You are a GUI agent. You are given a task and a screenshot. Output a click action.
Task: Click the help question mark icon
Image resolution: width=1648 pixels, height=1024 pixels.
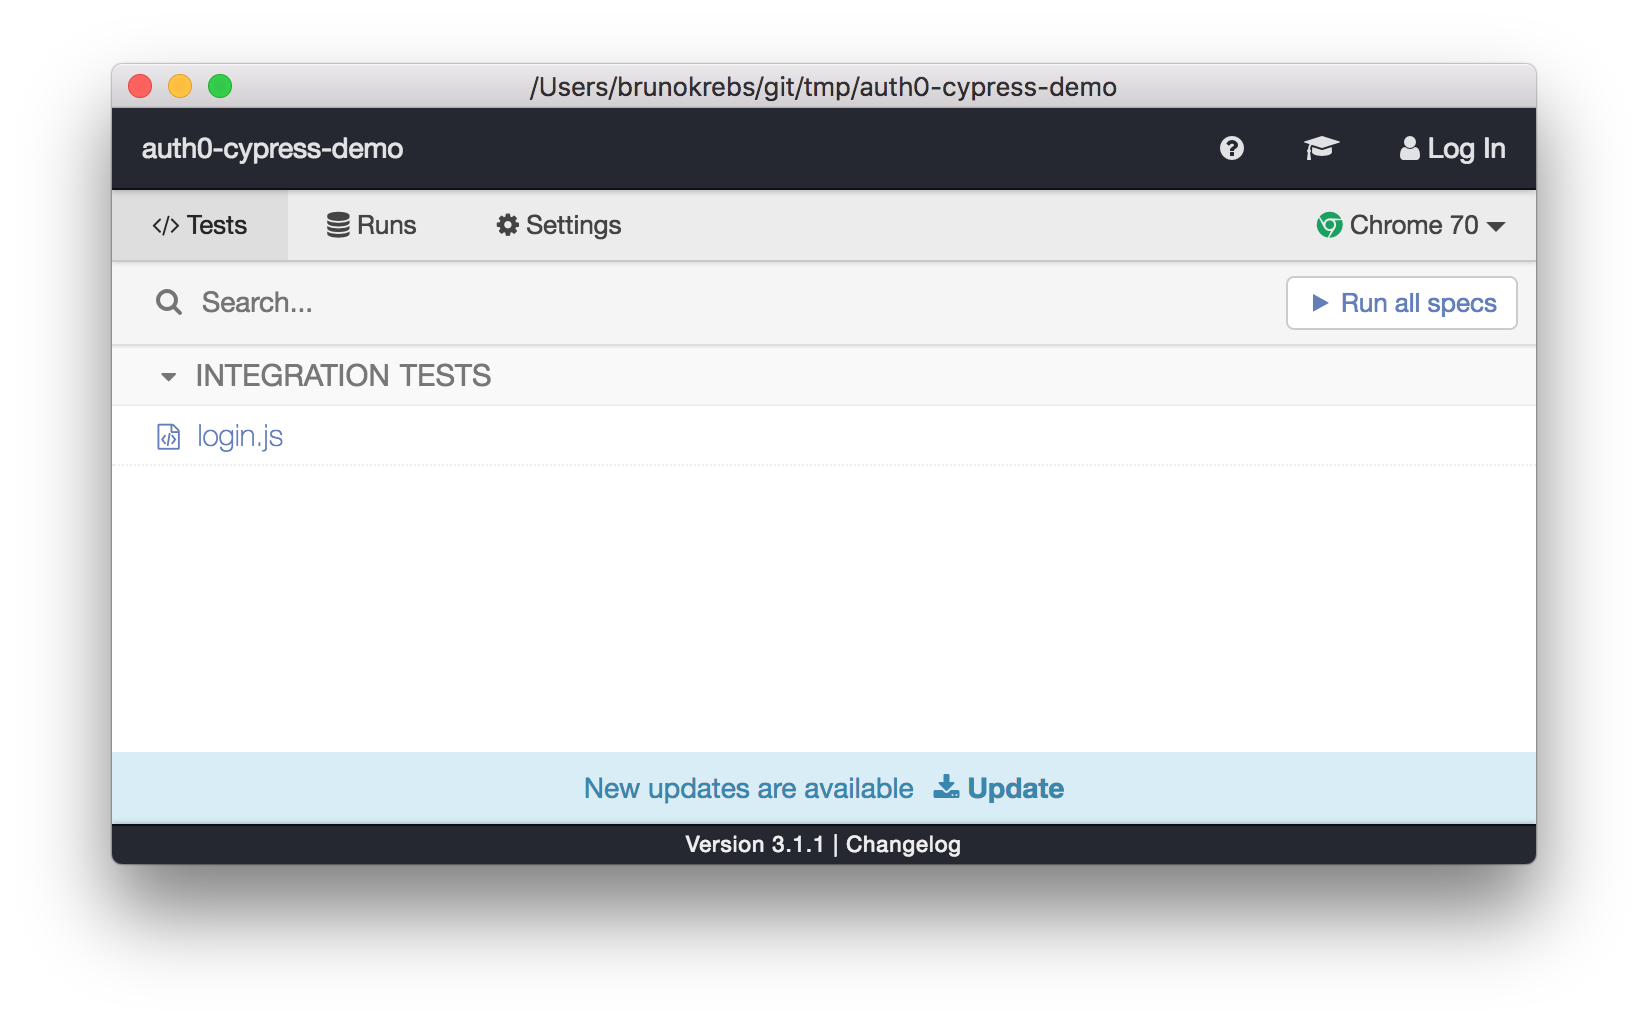(x=1232, y=148)
